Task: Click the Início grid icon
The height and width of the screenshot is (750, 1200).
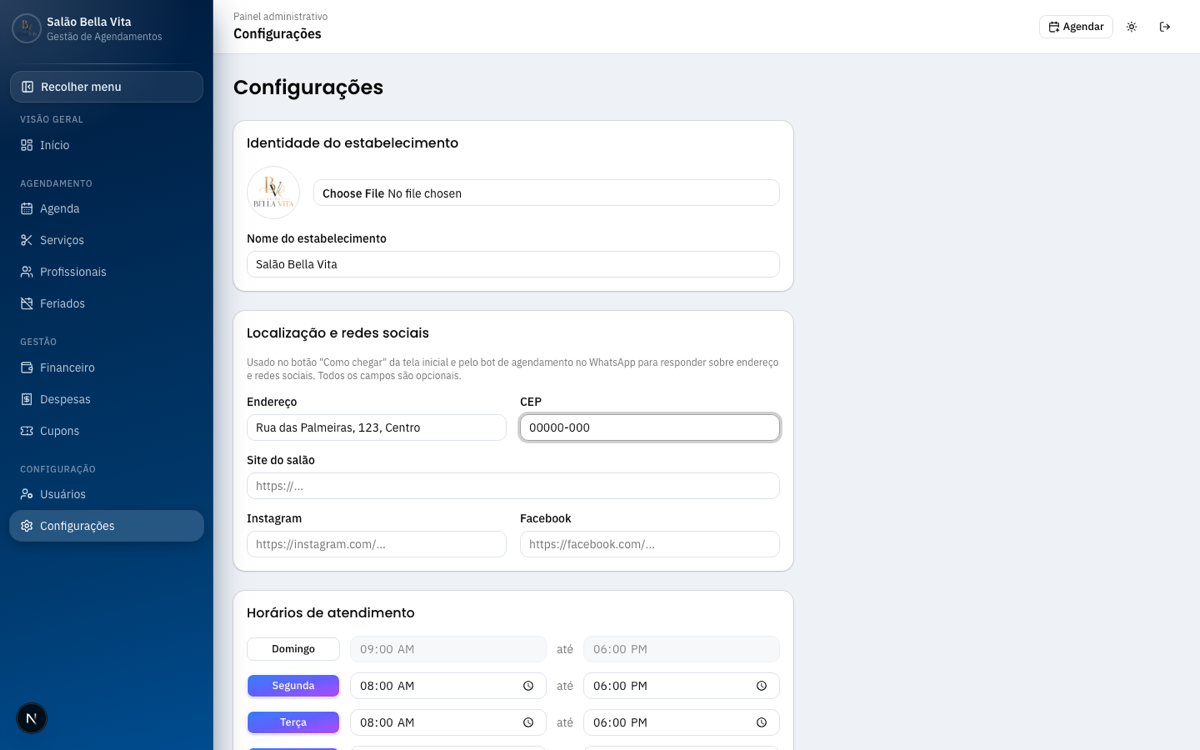Action: point(27,145)
